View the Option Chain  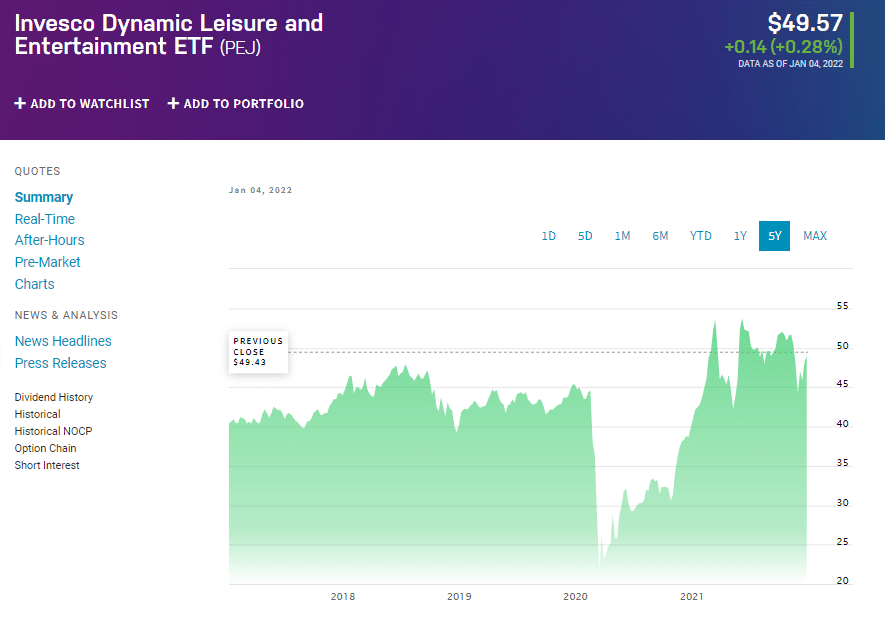pyautogui.click(x=45, y=448)
